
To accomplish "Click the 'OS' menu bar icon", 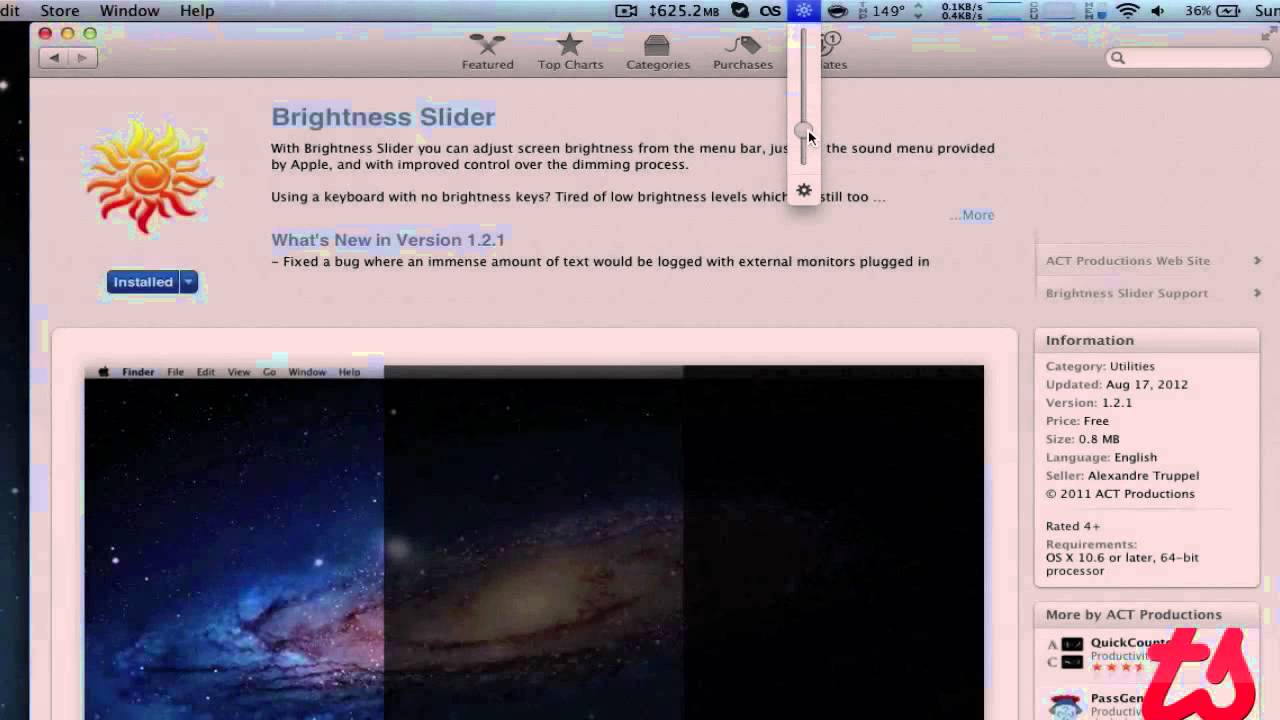I will coord(770,11).
